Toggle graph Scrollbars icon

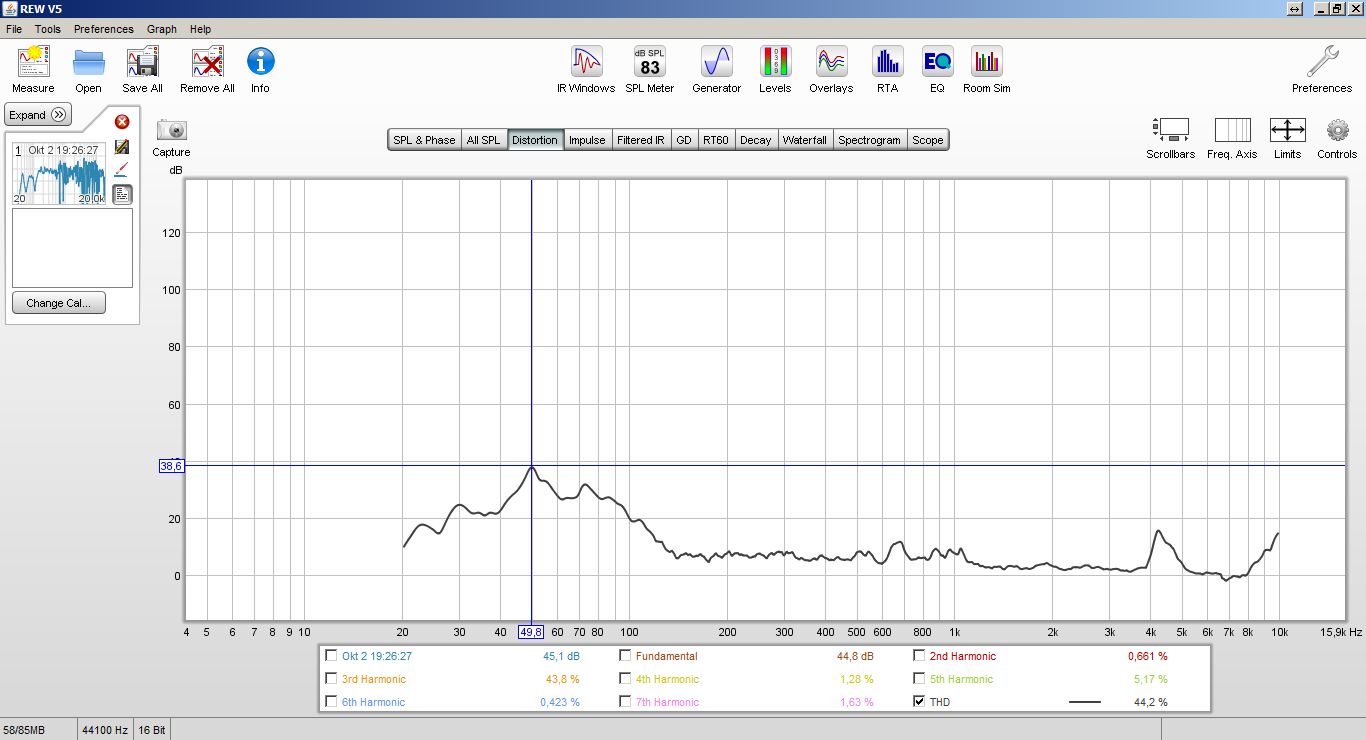point(1171,130)
